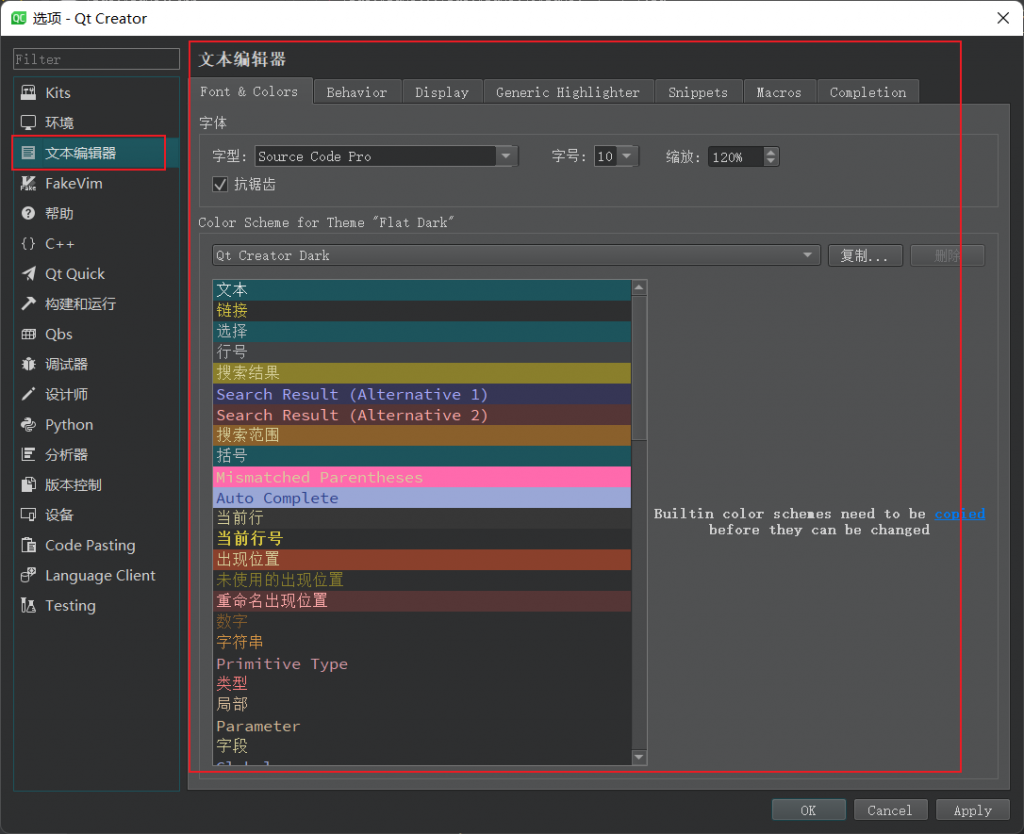
Task: Toggle the 抗锯齿 antialiasing checkbox
Action: tap(220, 185)
